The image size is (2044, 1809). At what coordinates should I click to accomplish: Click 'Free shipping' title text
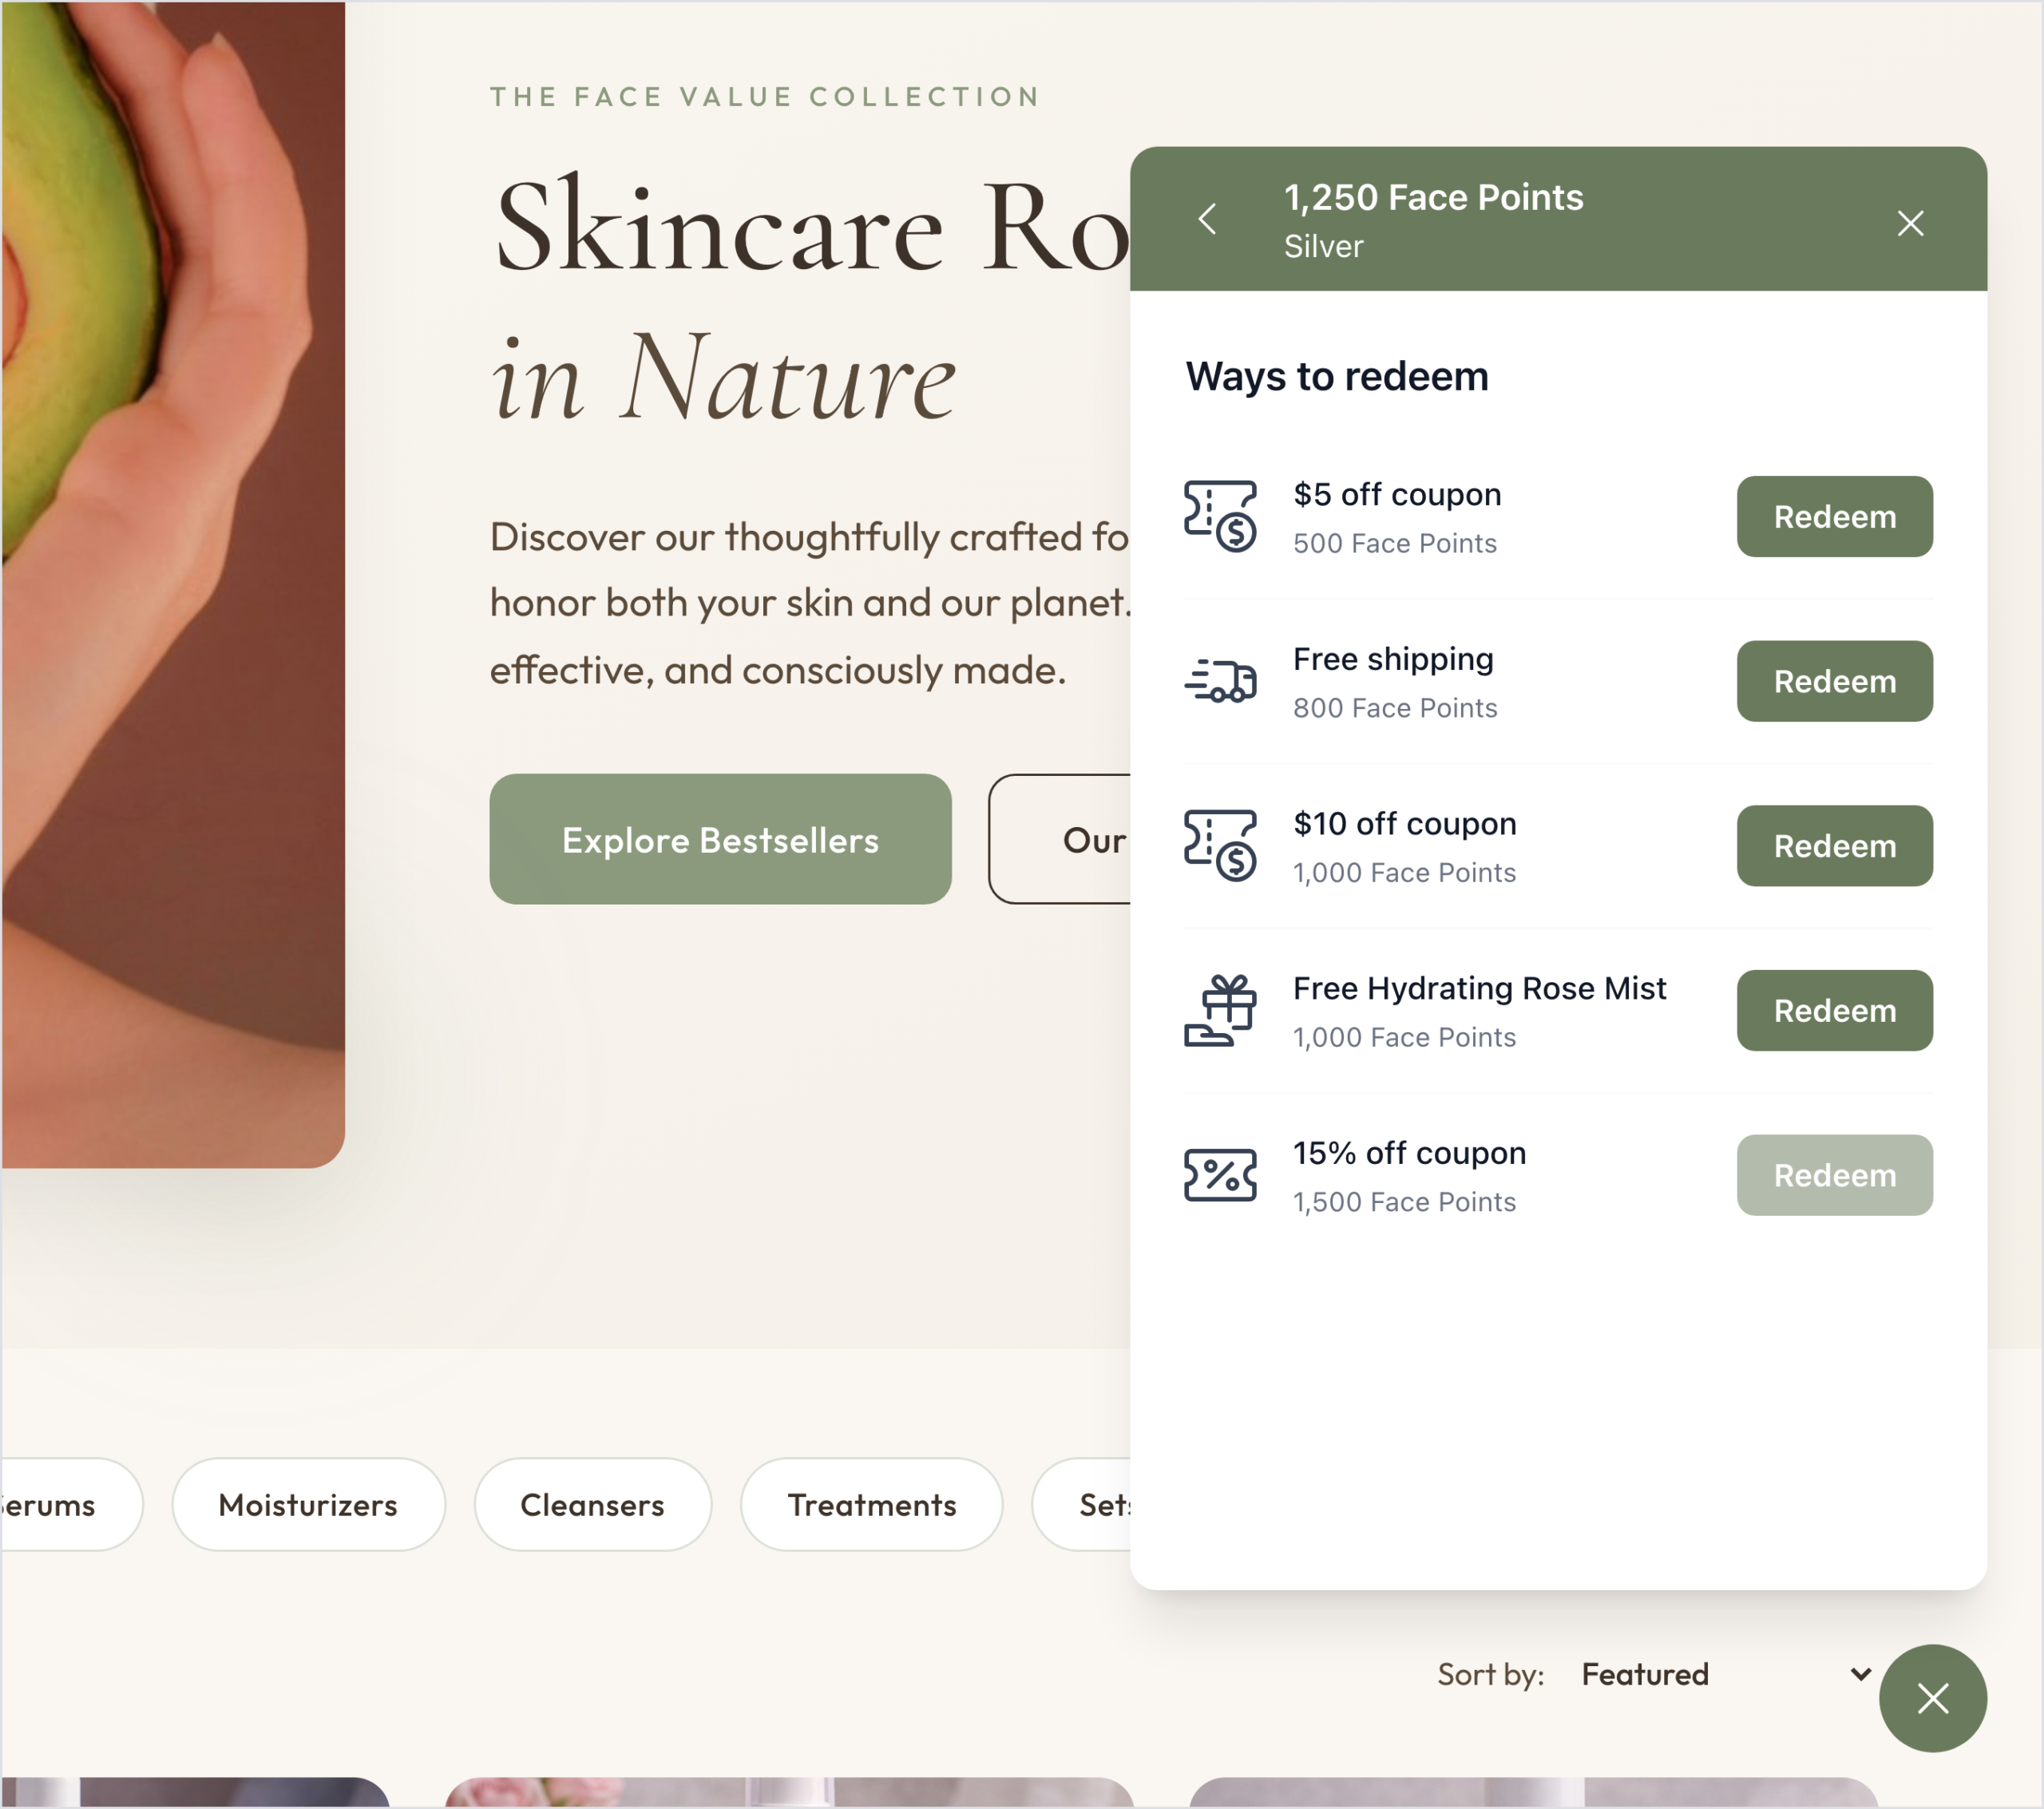[1393, 659]
